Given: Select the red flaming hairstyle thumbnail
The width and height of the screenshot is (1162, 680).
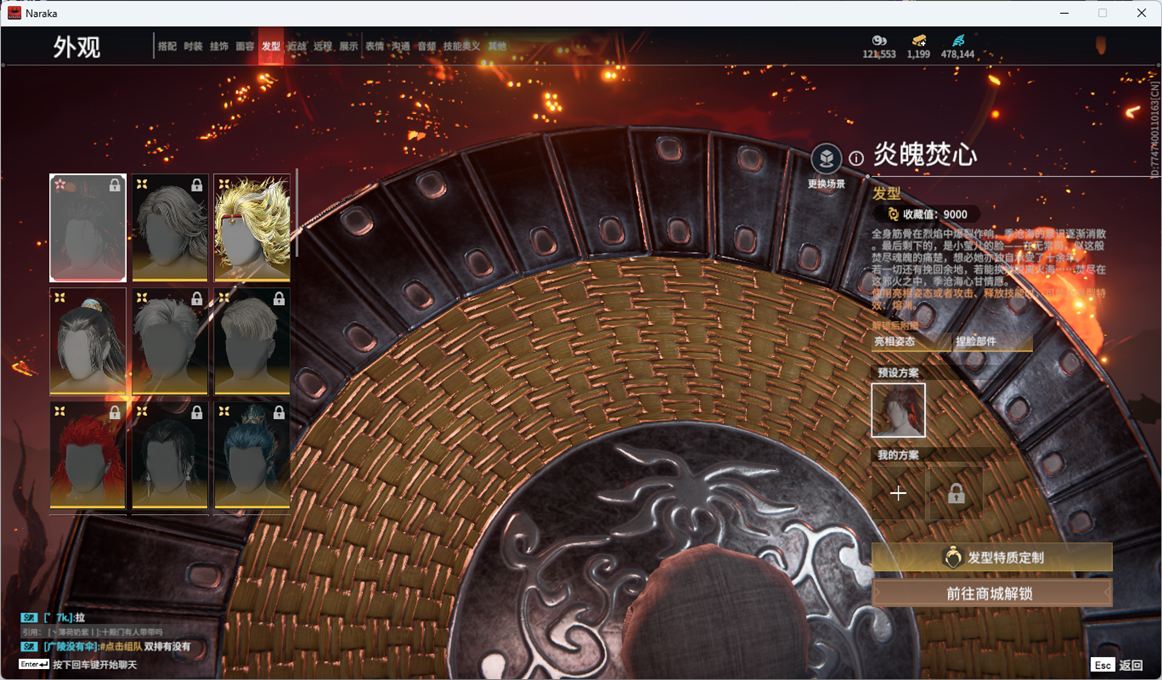Looking at the screenshot, I should point(88,455).
